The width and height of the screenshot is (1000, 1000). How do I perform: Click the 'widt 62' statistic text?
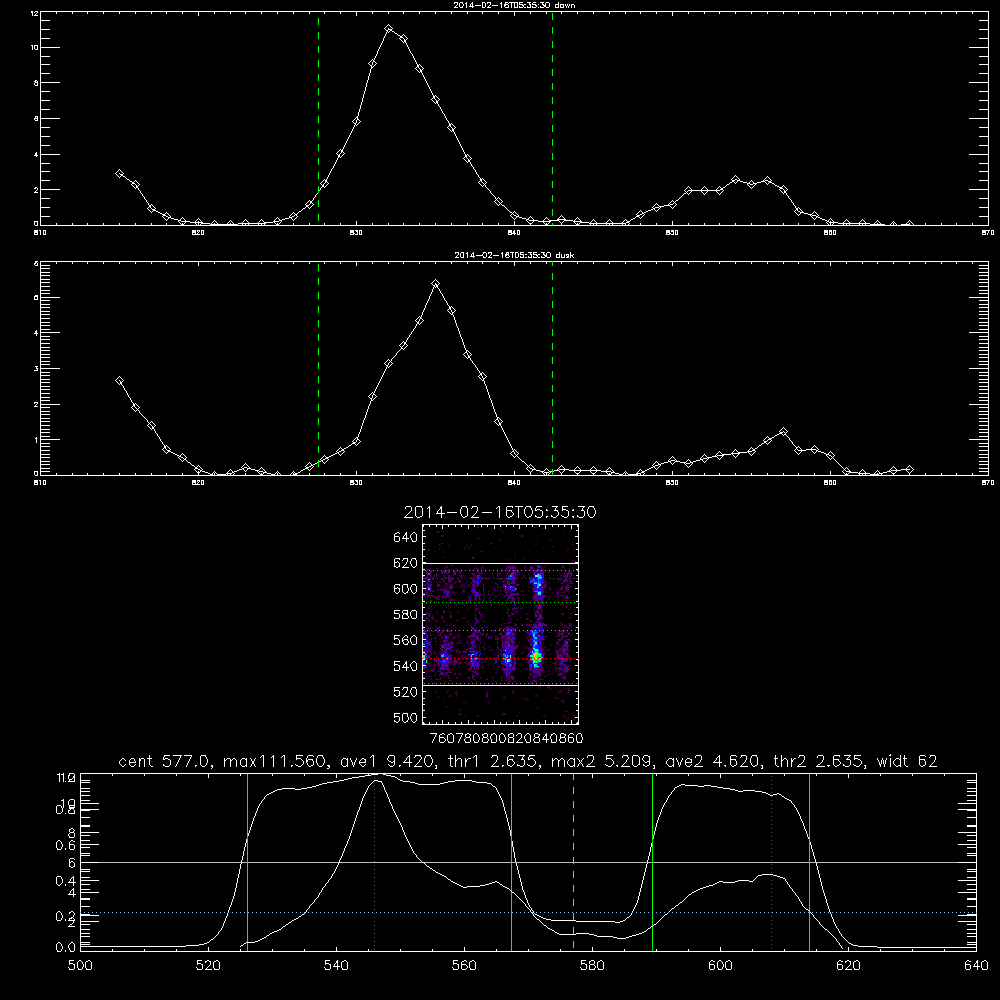(907, 761)
